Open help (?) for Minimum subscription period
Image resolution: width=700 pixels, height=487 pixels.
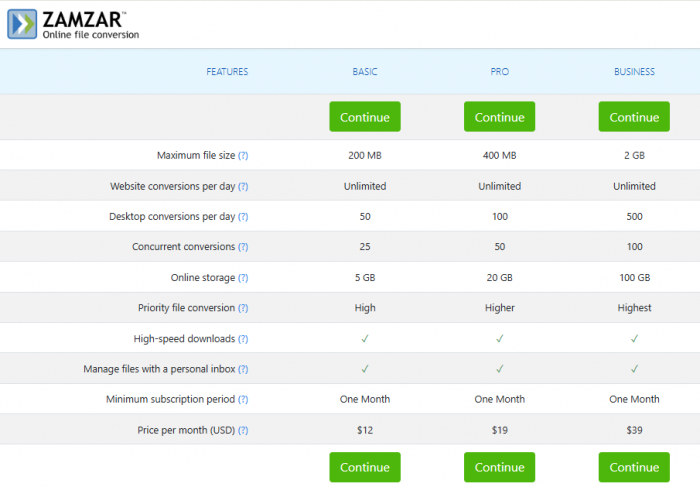(243, 400)
